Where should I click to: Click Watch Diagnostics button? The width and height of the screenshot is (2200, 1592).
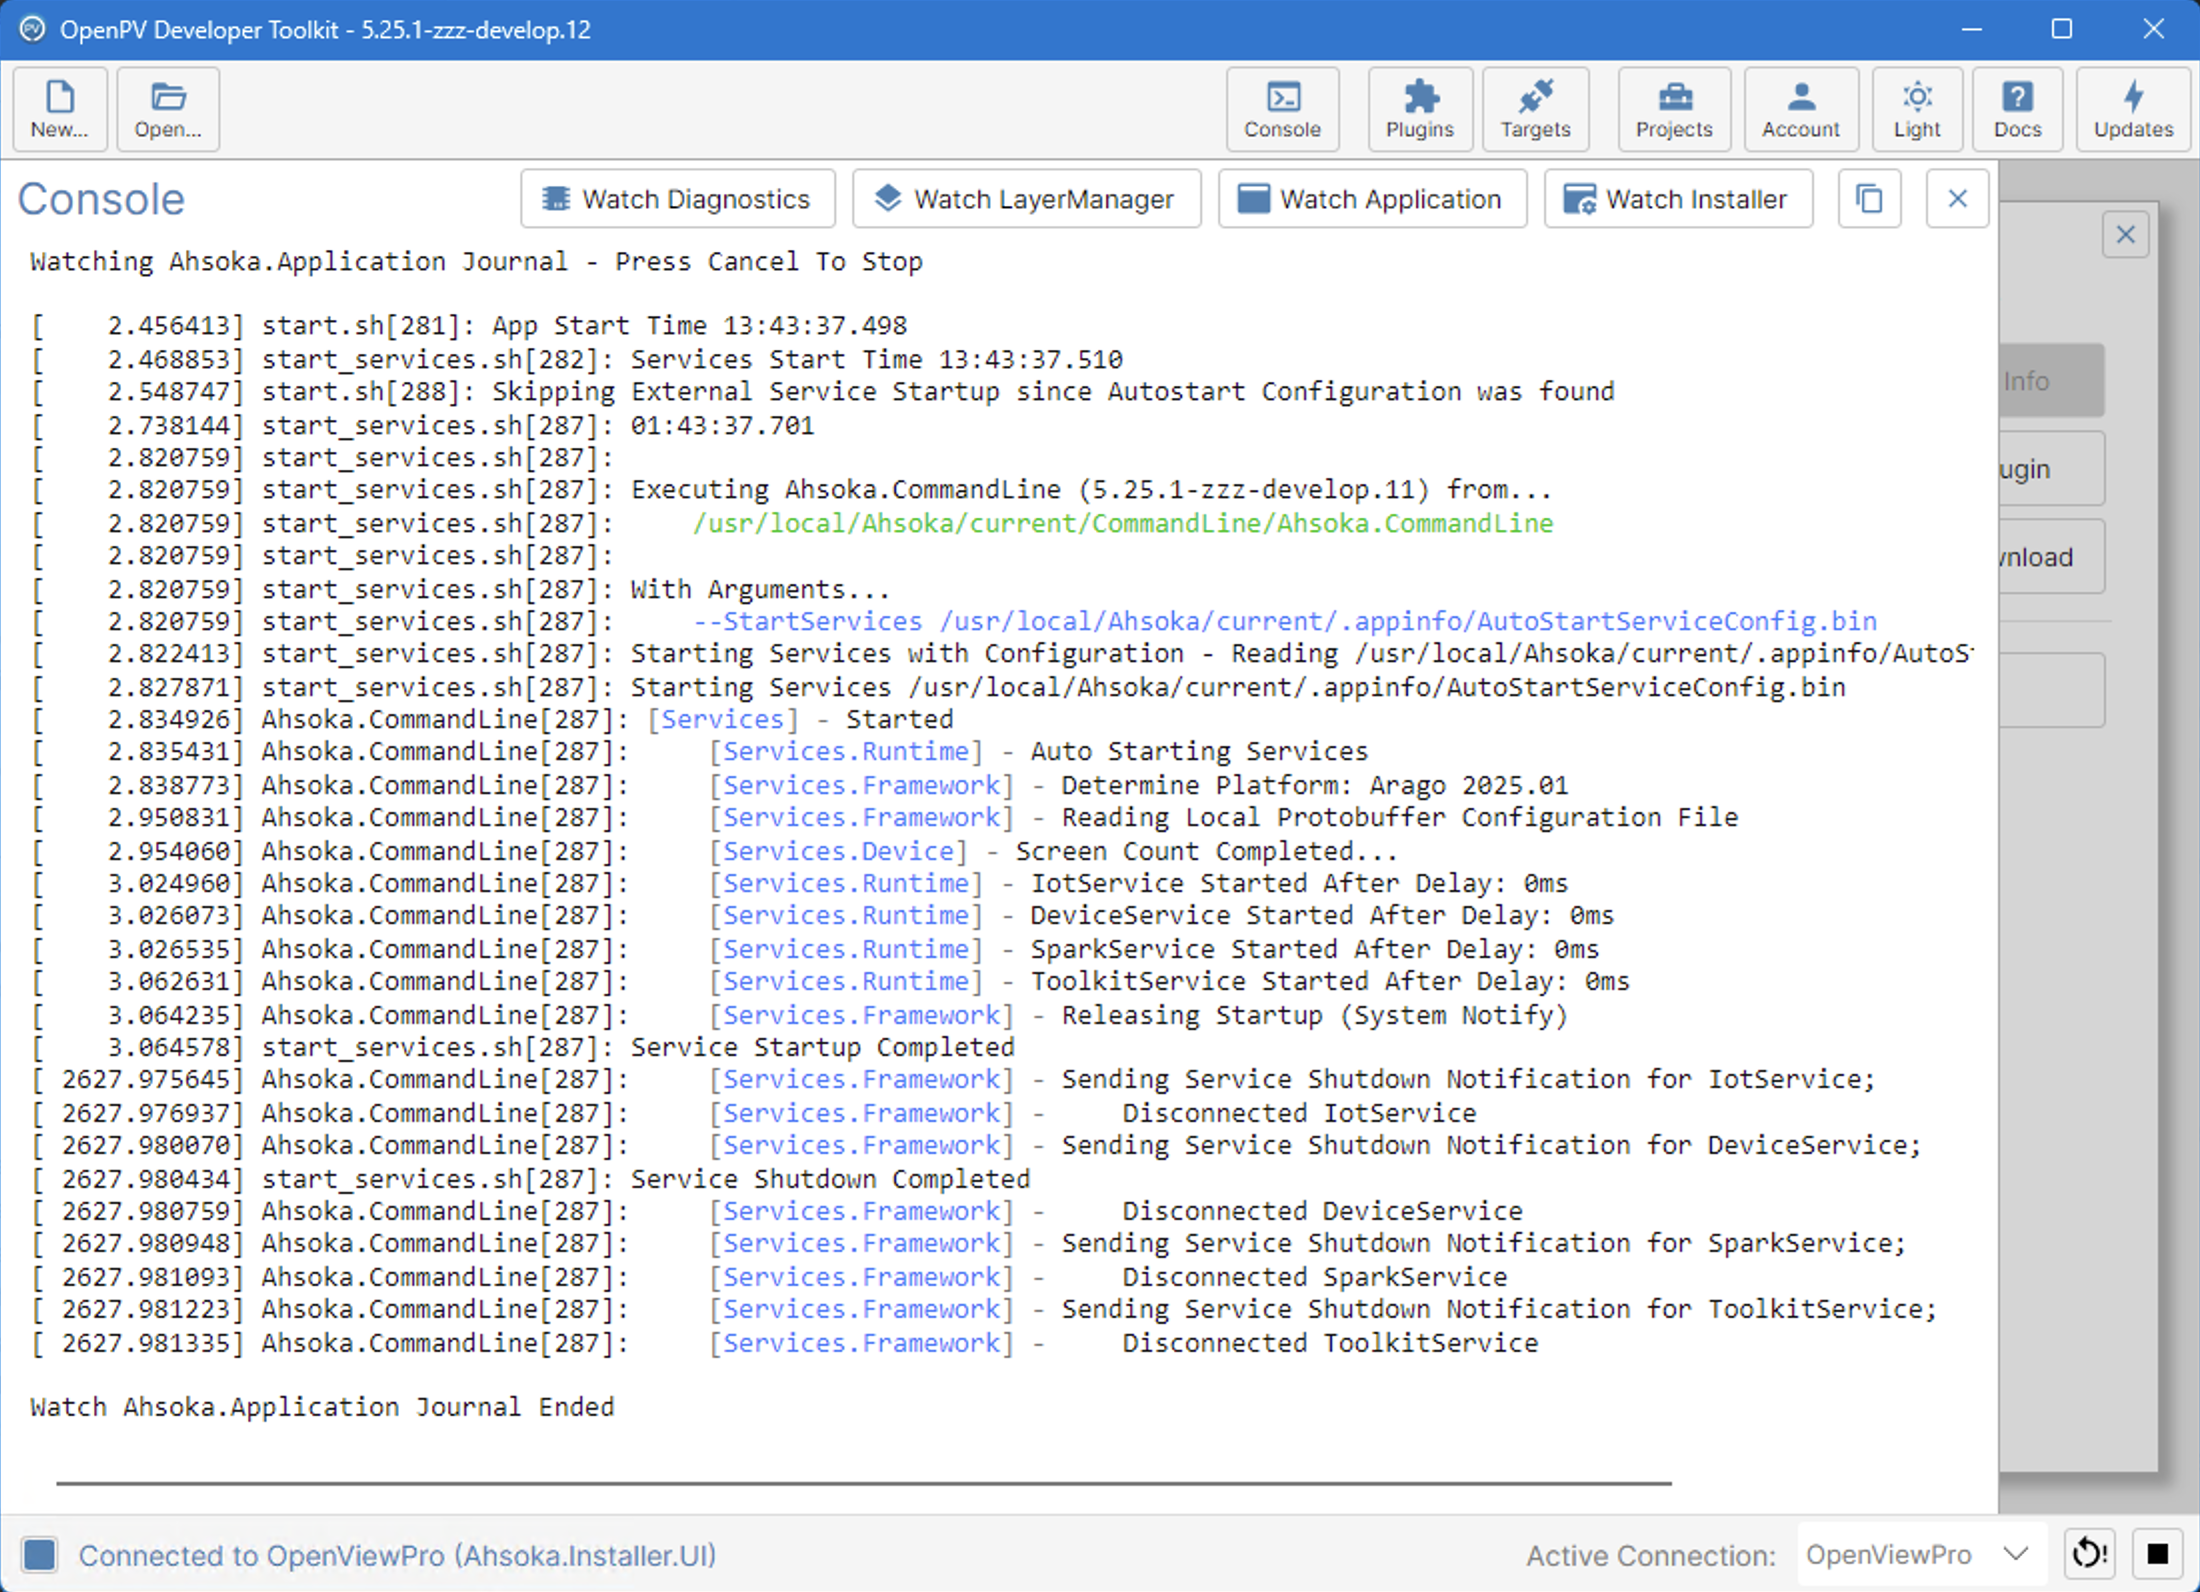click(x=678, y=199)
